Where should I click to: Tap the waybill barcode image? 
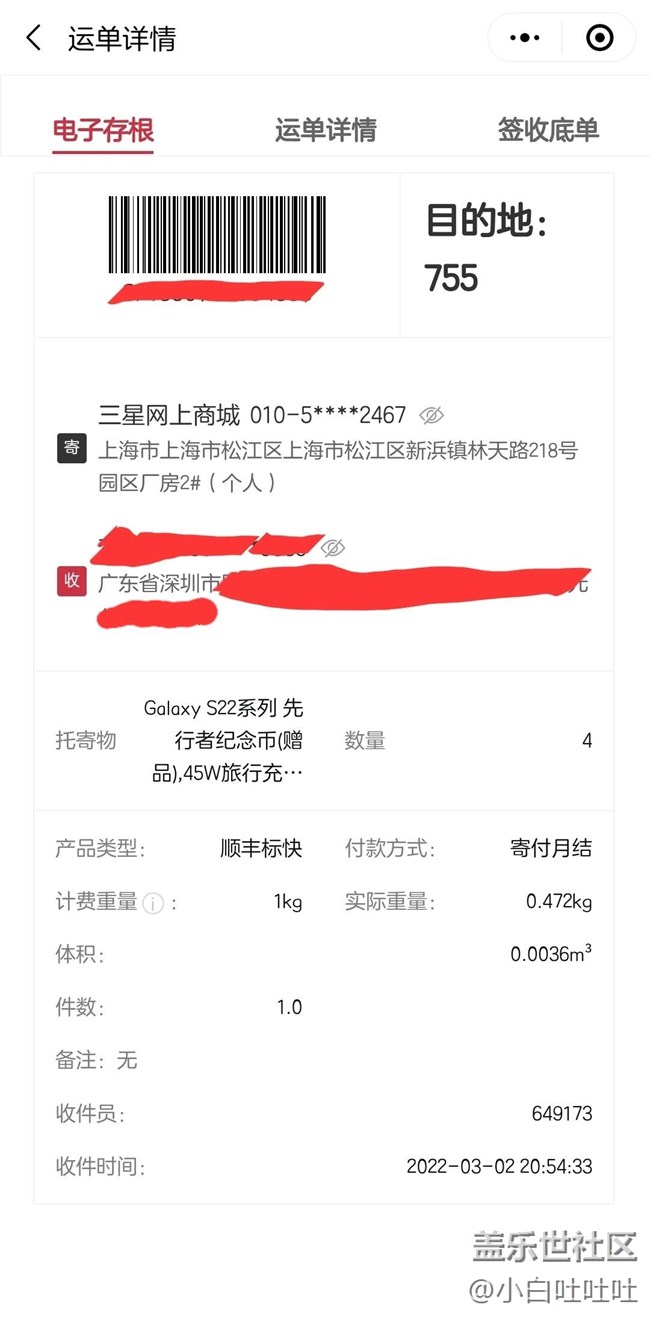click(x=217, y=236)
